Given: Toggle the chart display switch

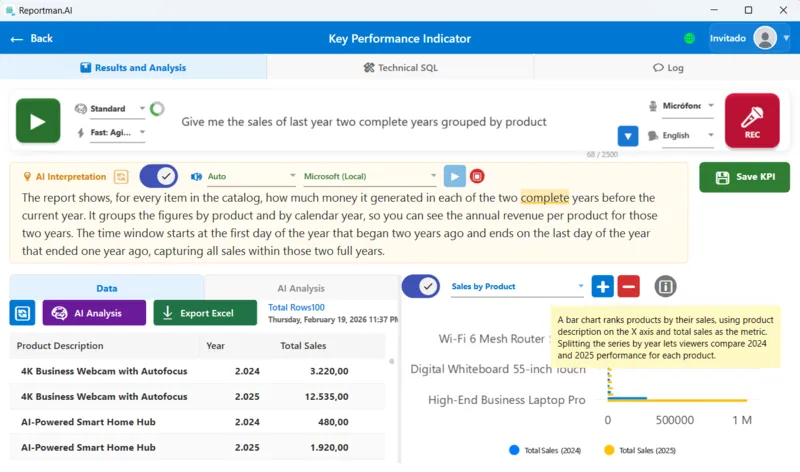Looking at the screenshot, I should coord(420,287).
